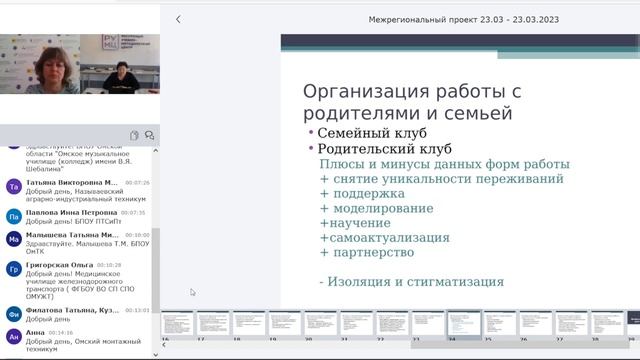This screenshot has width=640, height=360.
Task: Click slide line '+ поддержка'
Action: (x=362, y=193)
